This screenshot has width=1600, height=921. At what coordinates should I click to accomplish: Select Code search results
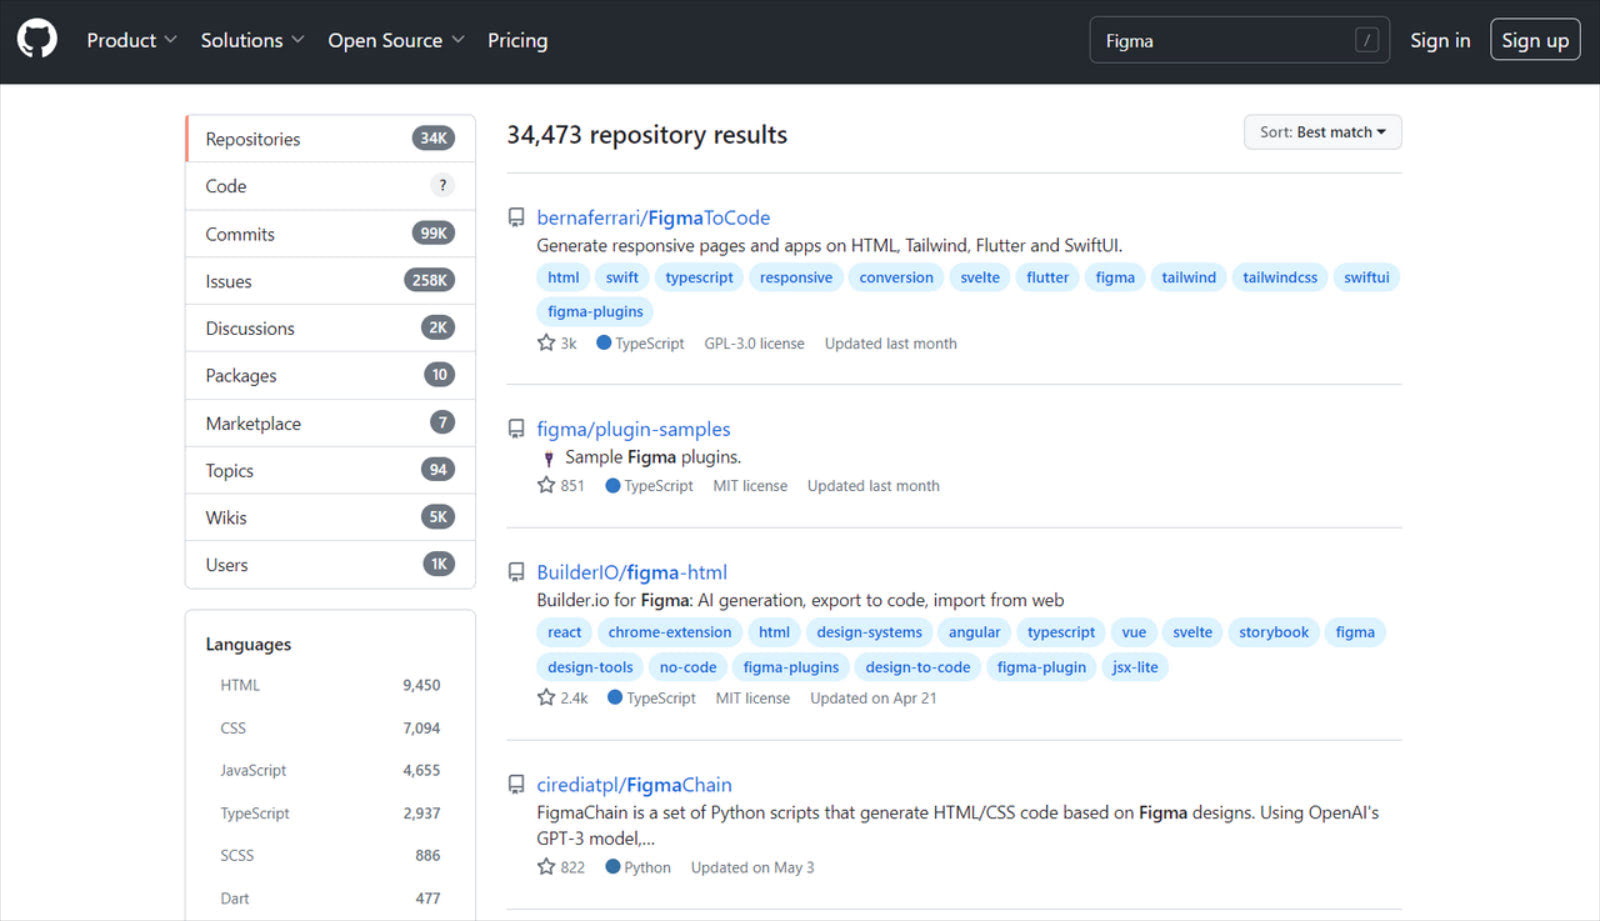330,186
